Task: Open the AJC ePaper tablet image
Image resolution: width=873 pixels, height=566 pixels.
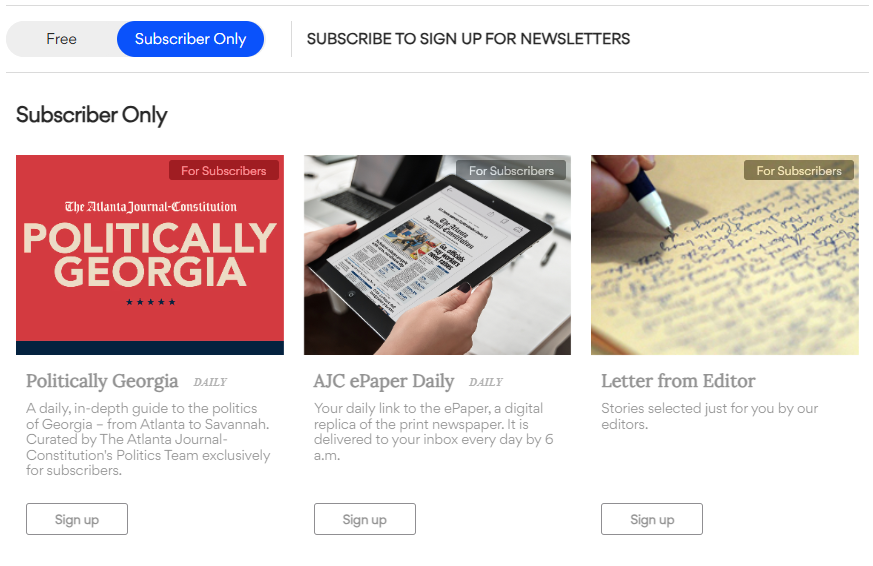Action: click(x=438, y=255)
